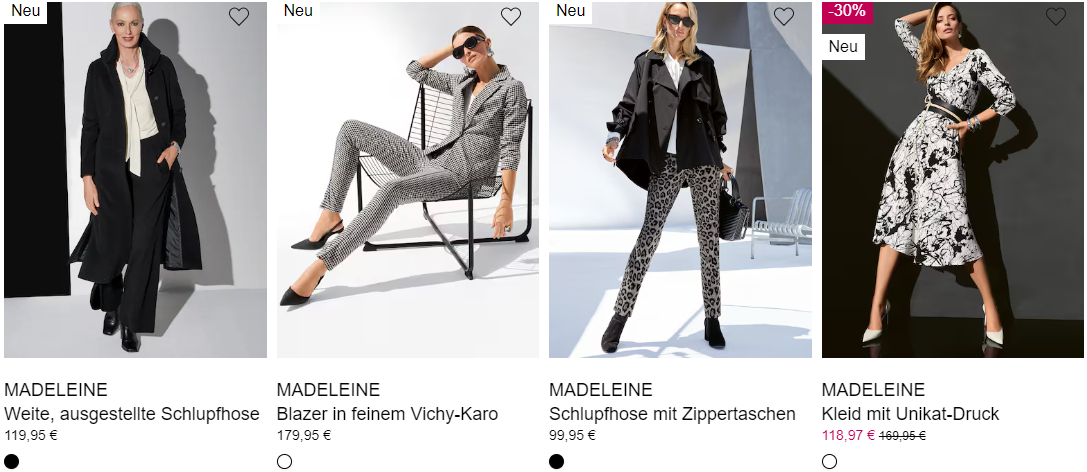The height and width of the screenshot is (472, 1087).
Task: View the leopard print trousers product photo
Action: tap(680, 180)
